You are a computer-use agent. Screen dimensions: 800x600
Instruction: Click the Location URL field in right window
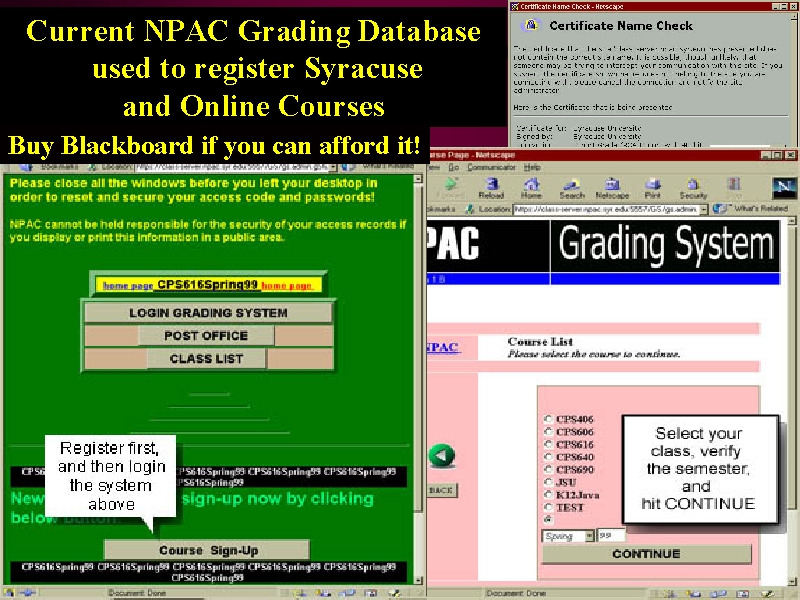pyautogui.click(x=605, y=209)
